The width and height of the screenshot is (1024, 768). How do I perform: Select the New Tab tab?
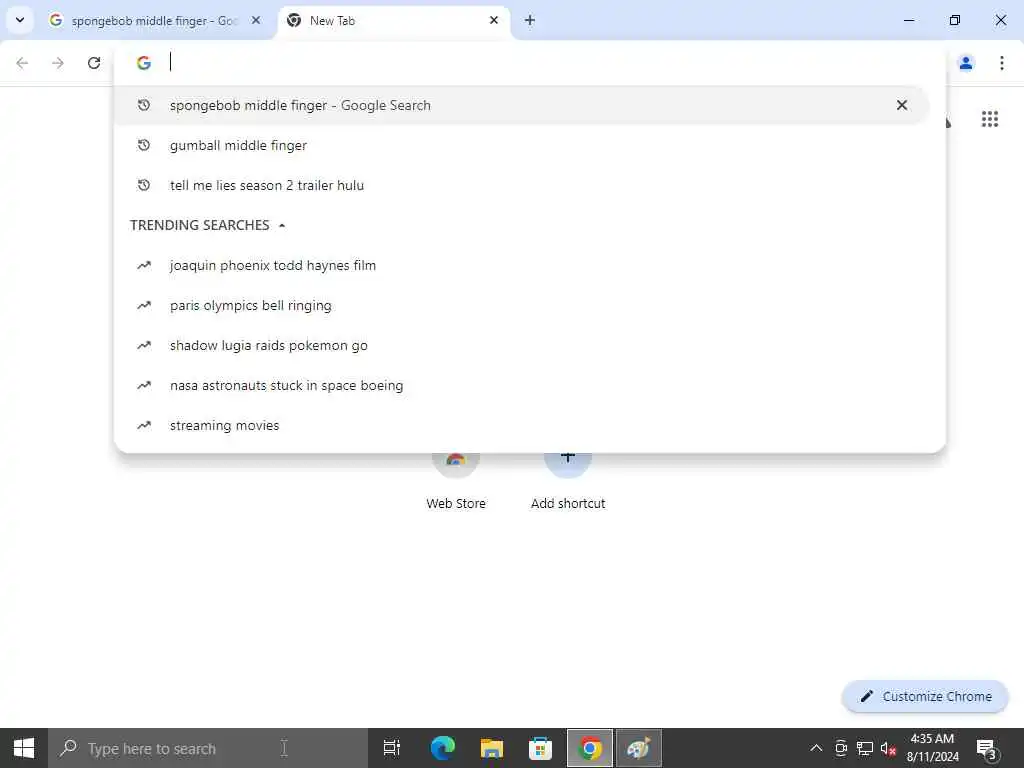tap(392, 20)
